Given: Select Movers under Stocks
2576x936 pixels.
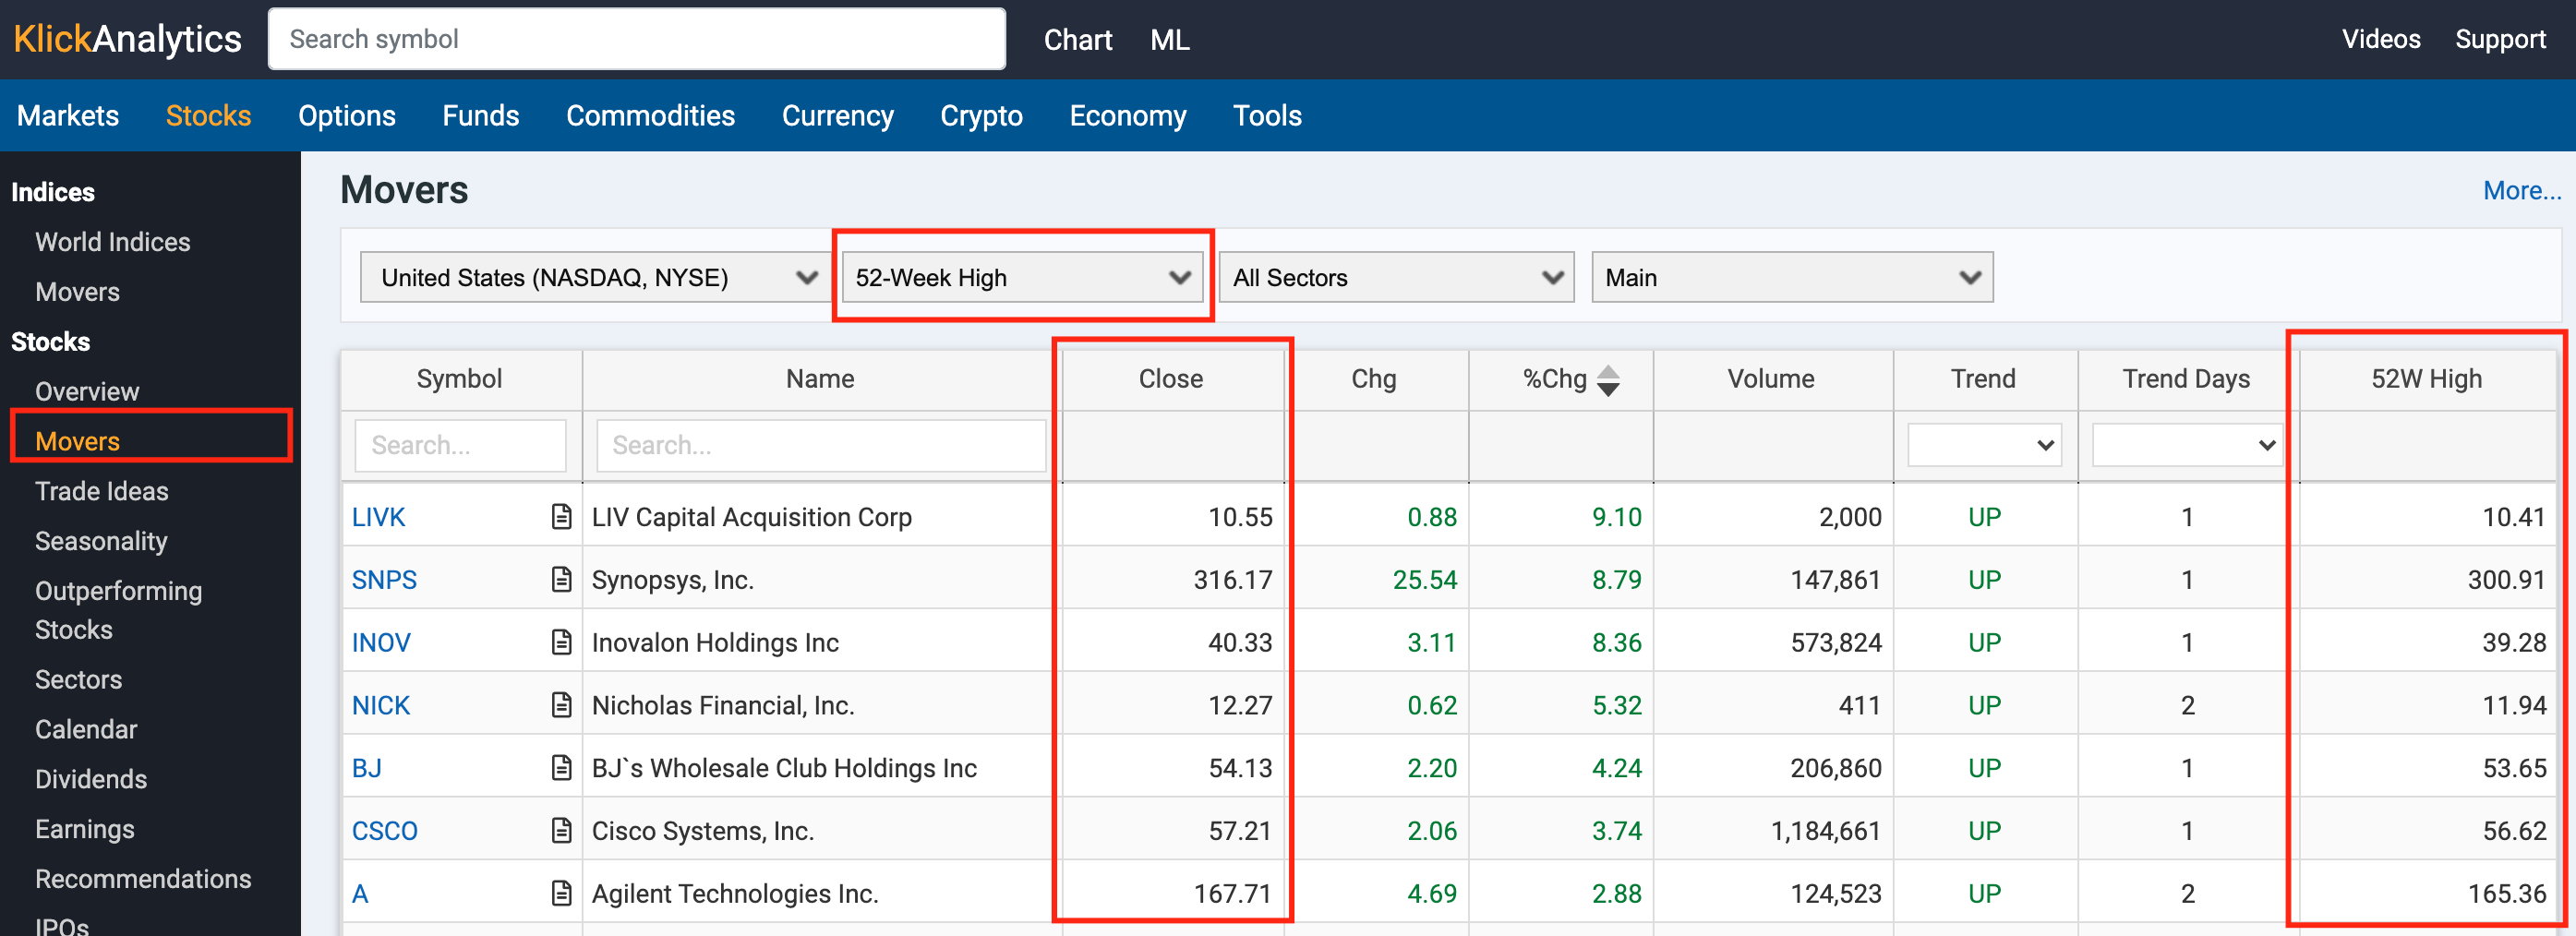Looking at the screenshot, I should [77, 442].
